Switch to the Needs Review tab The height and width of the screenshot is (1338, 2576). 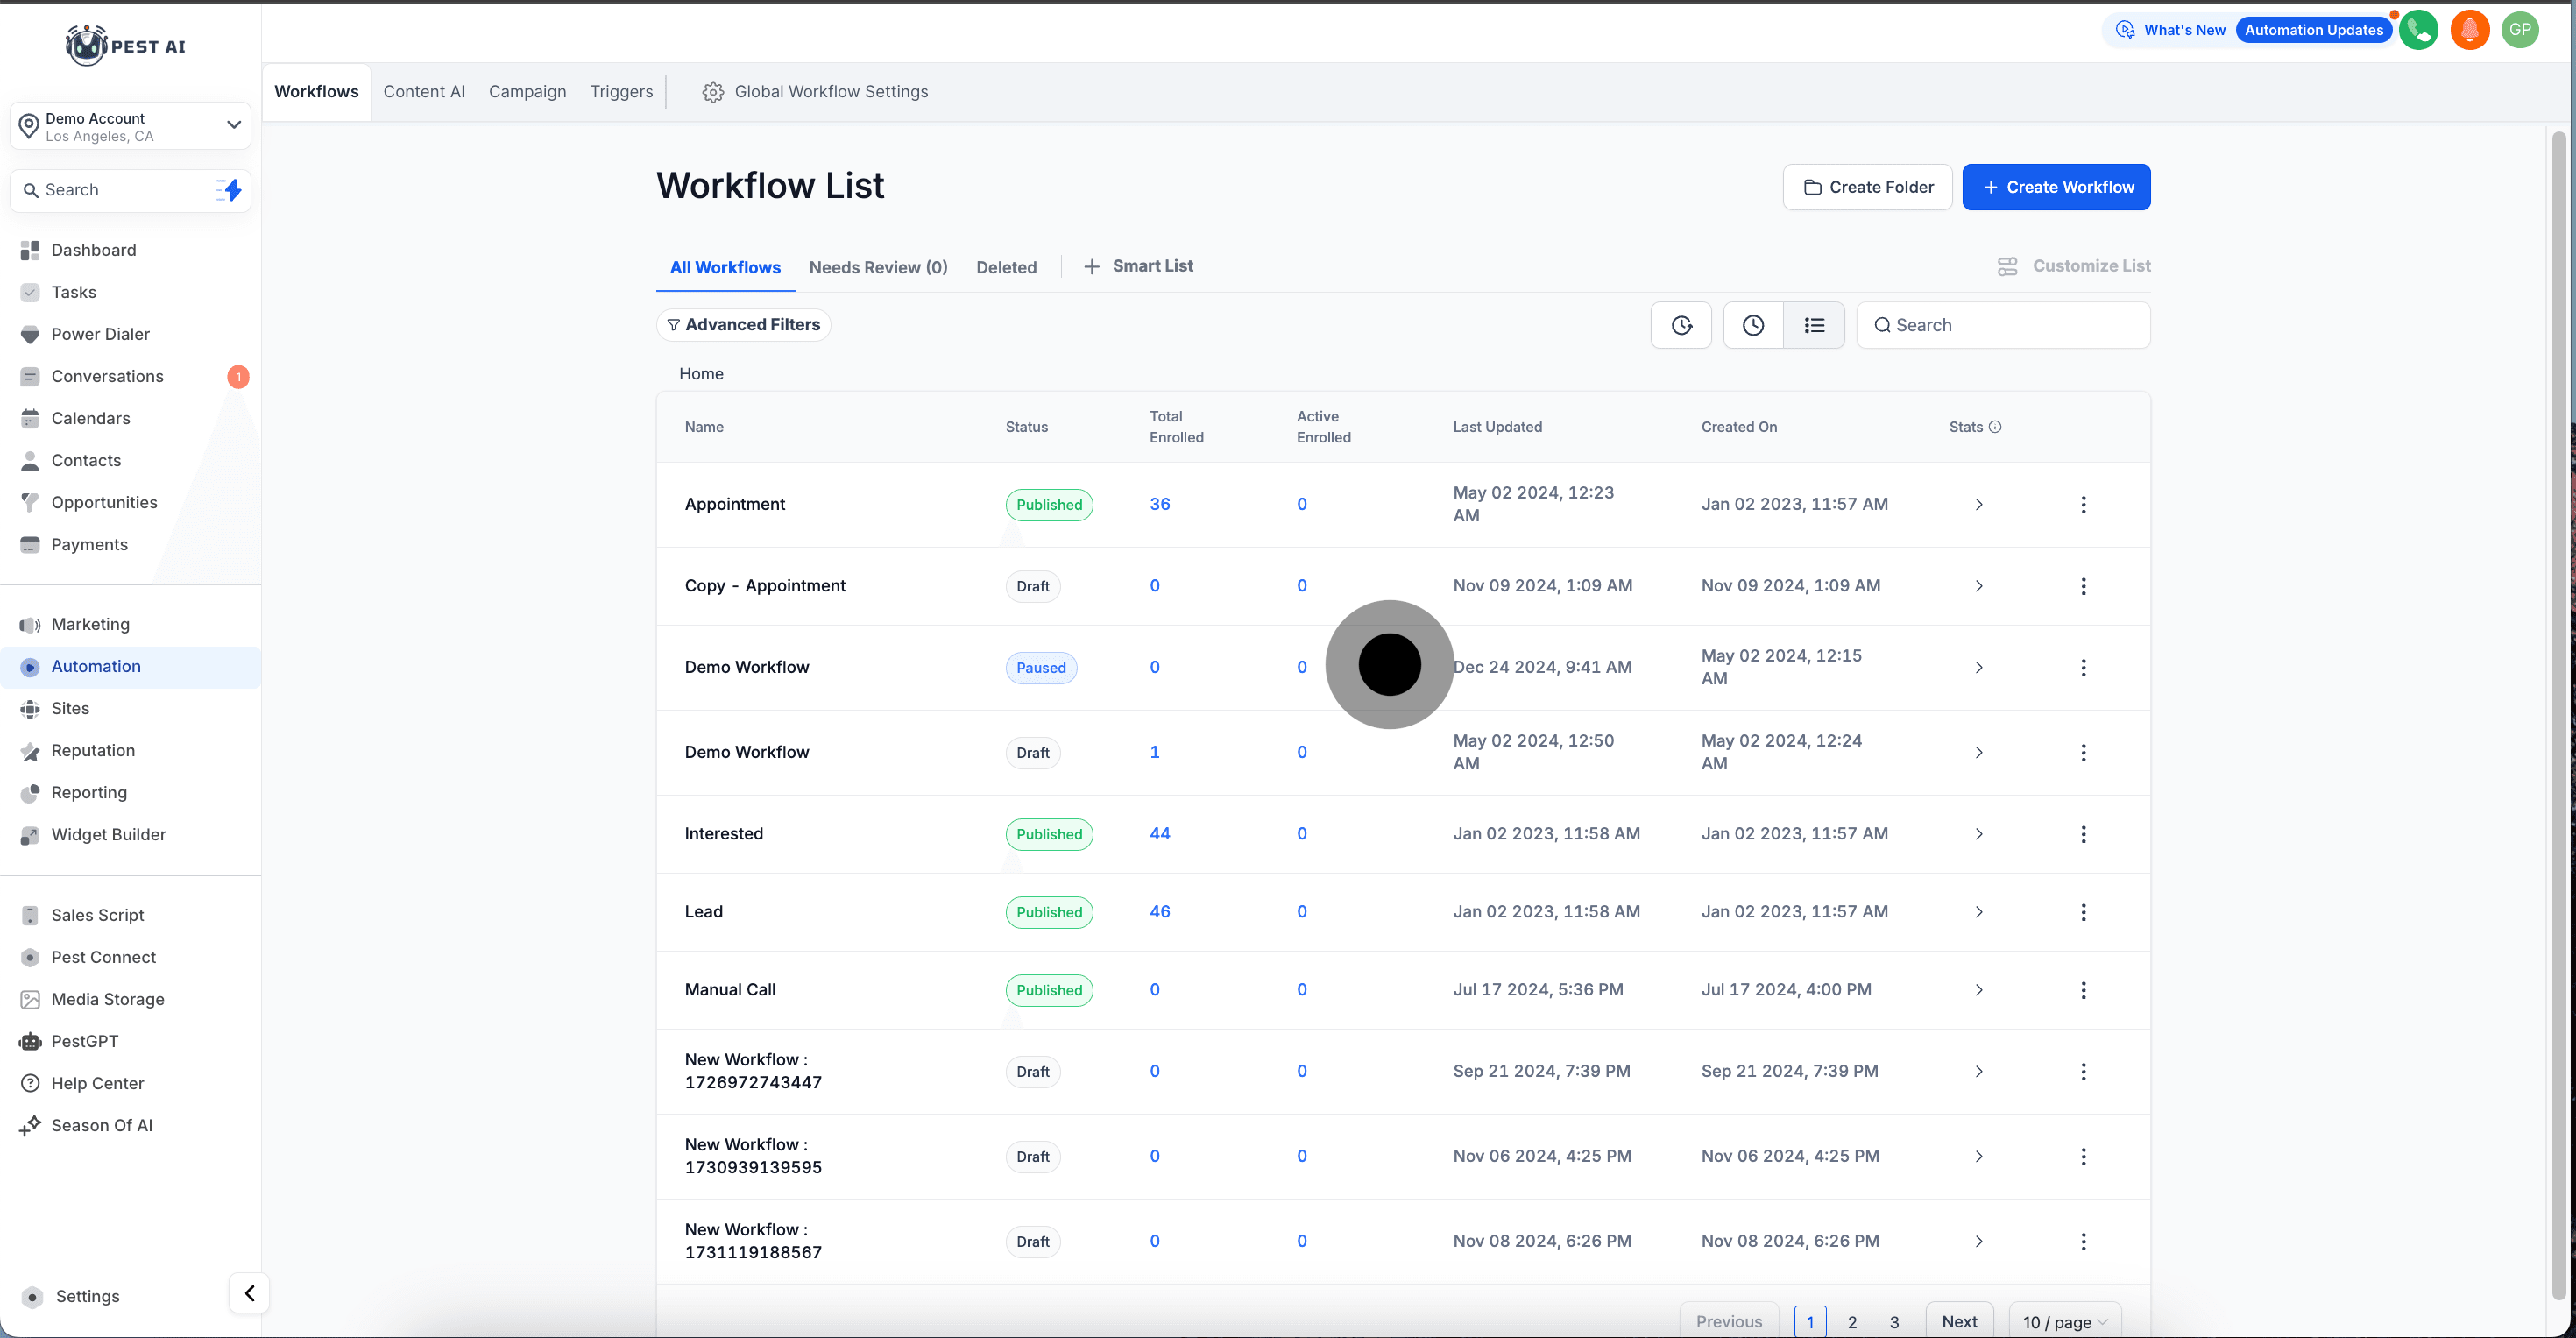pos(878,267)
